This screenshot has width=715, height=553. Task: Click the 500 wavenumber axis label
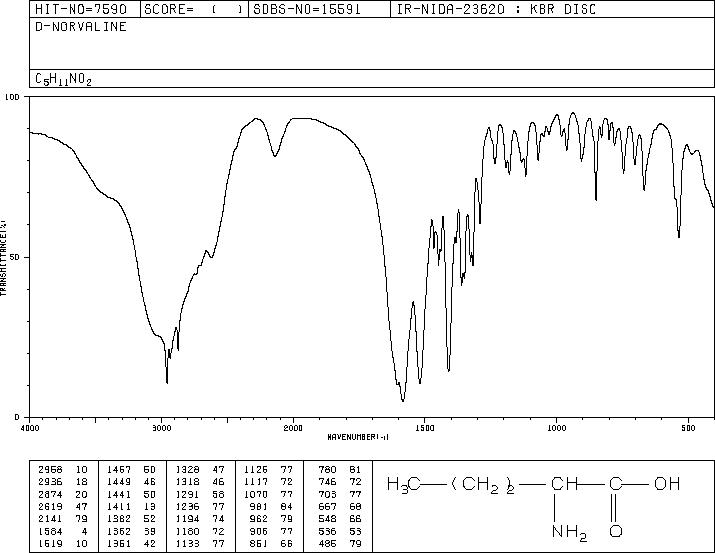pos(688,428)
